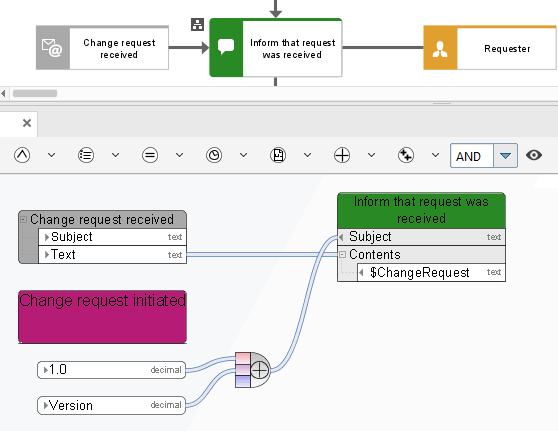Screen dimensions: 558x431
Task: Click the document operator toolbar icon
Action: 278,156
